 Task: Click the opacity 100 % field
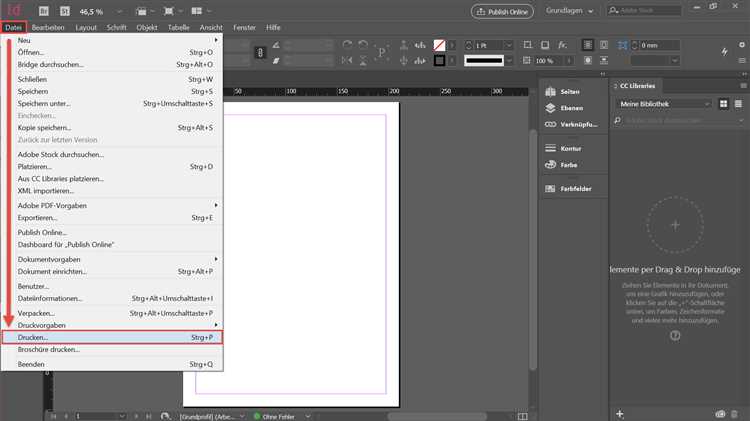point(549,61)
